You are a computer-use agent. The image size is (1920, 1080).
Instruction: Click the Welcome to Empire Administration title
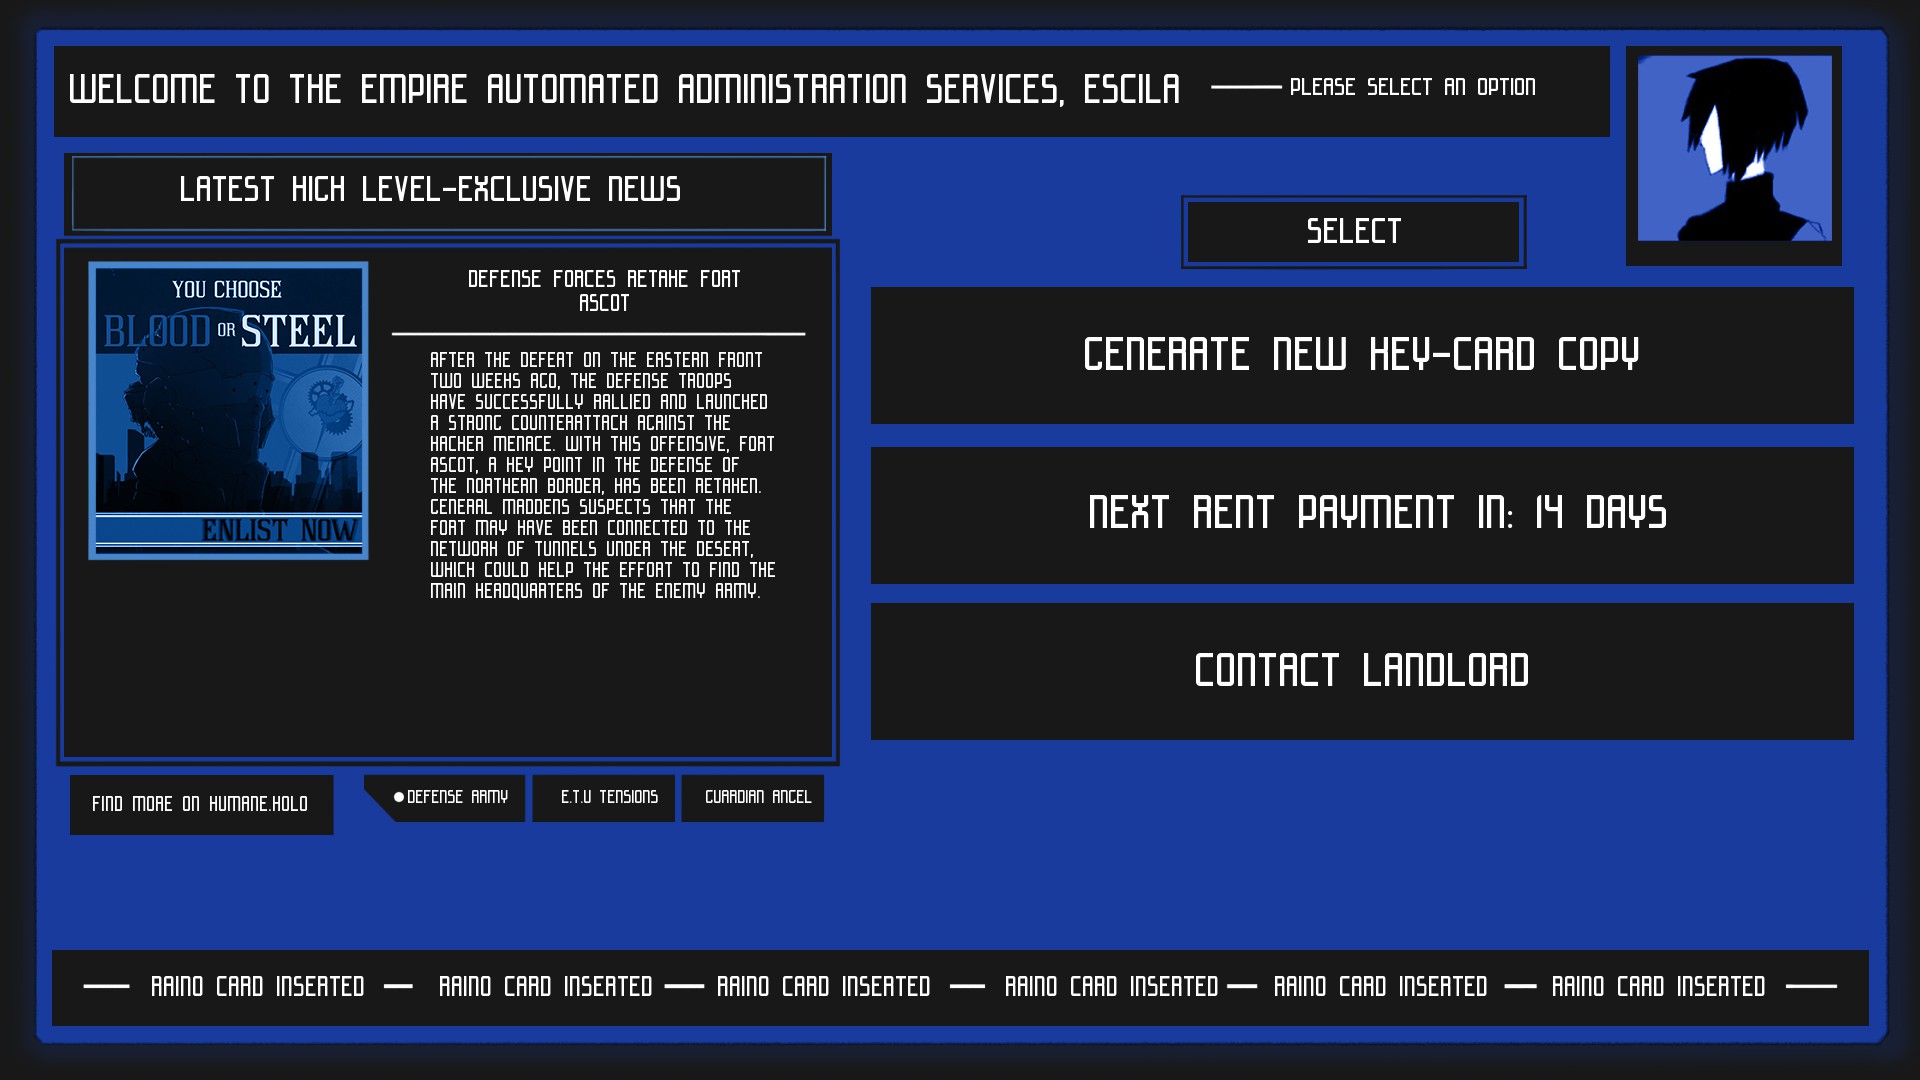(624, 90)
